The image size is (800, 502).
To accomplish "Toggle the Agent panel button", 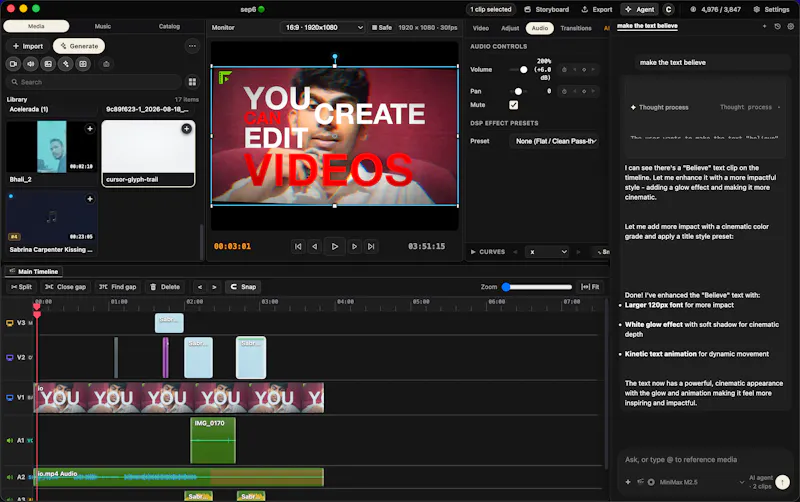I will (x=640, y=9).
